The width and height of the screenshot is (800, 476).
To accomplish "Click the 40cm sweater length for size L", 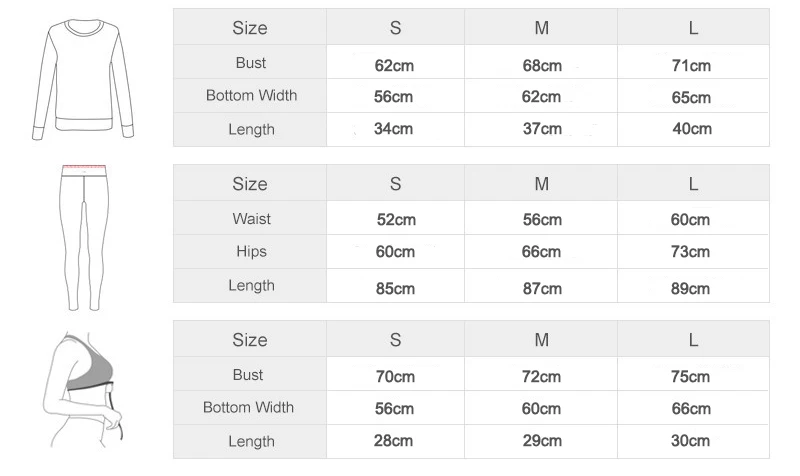I will click(x=692, y=129).
